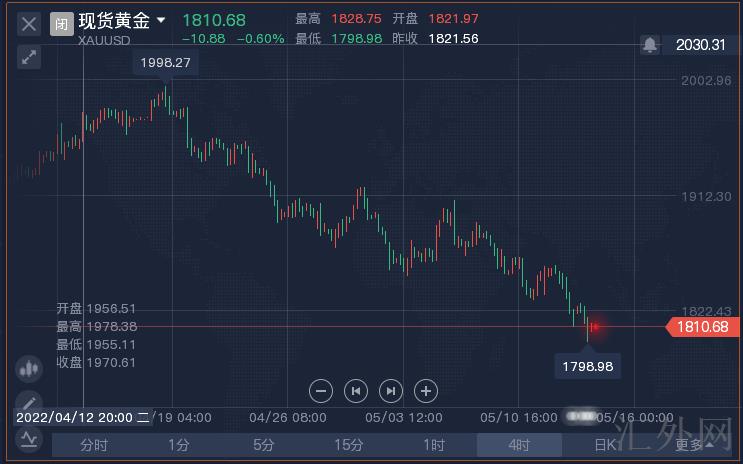Image resolution: width=743 pixels, height=464 pixels.
Task: Expand the 更多 timeframe menu
Action: [x=692, y=445]
